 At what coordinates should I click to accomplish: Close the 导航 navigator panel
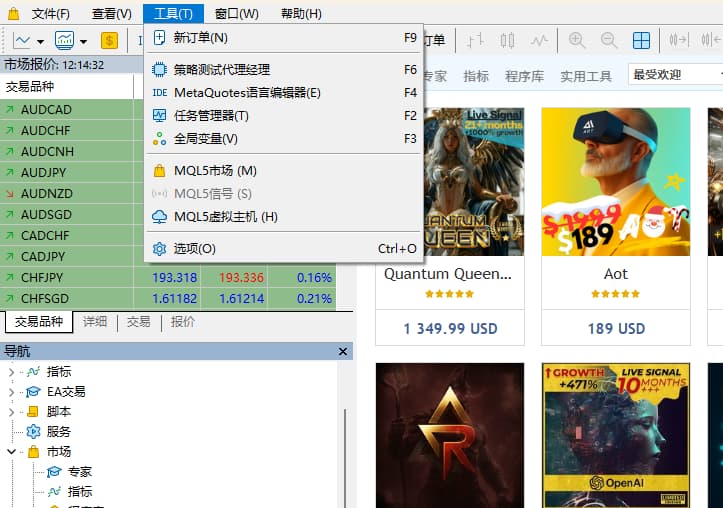point(343,351)
